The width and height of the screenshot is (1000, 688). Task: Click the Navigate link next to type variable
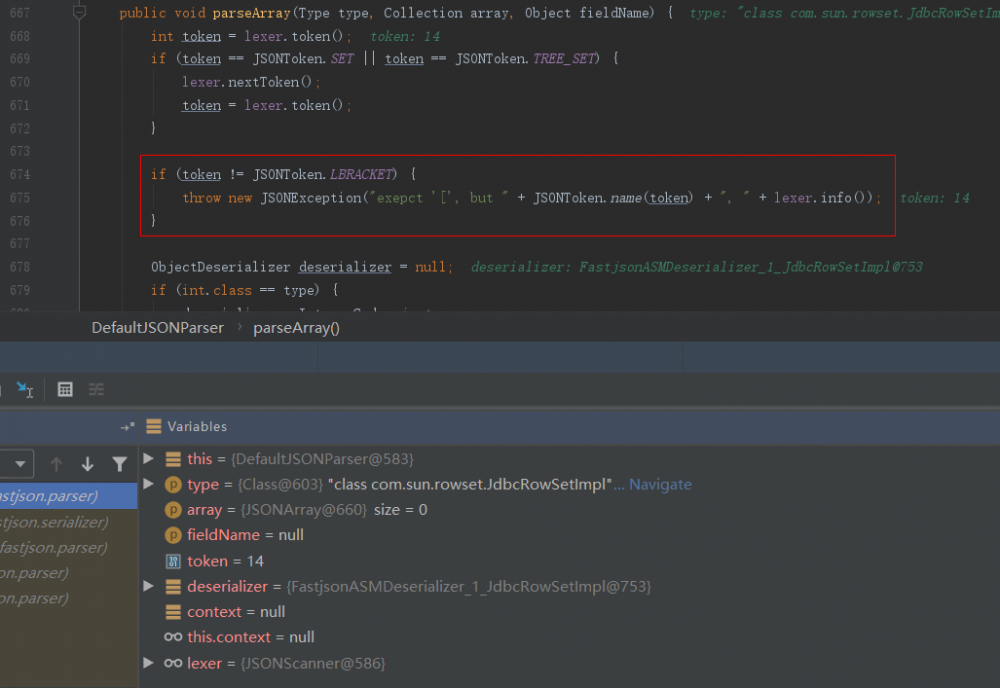[662, 484]
